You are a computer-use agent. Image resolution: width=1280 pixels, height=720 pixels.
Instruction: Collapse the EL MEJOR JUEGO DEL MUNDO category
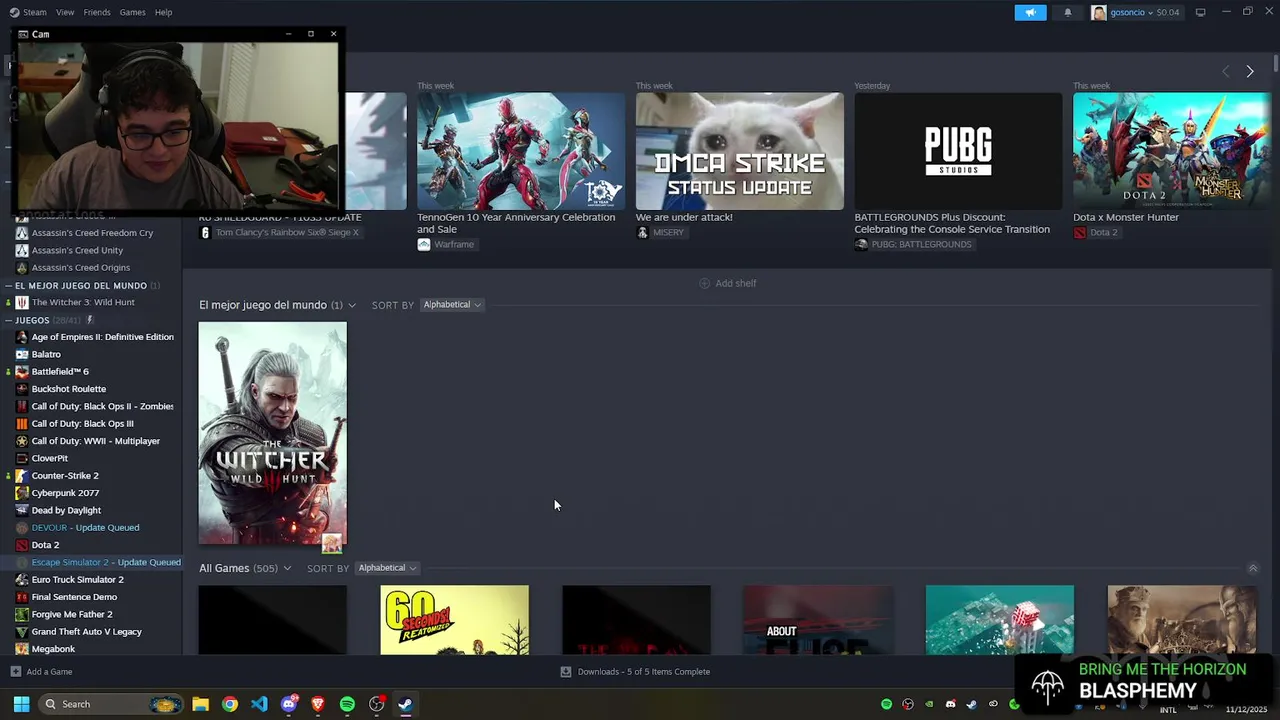tap(9, 286)
